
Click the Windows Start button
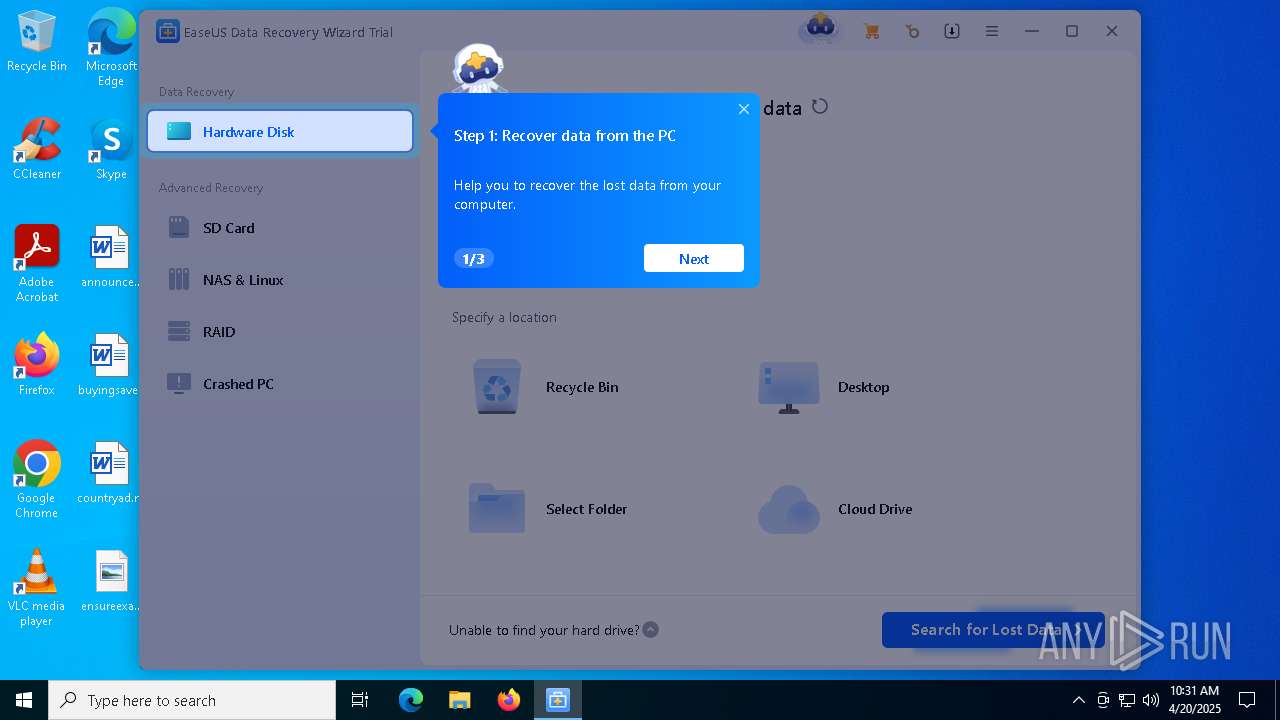24,700
